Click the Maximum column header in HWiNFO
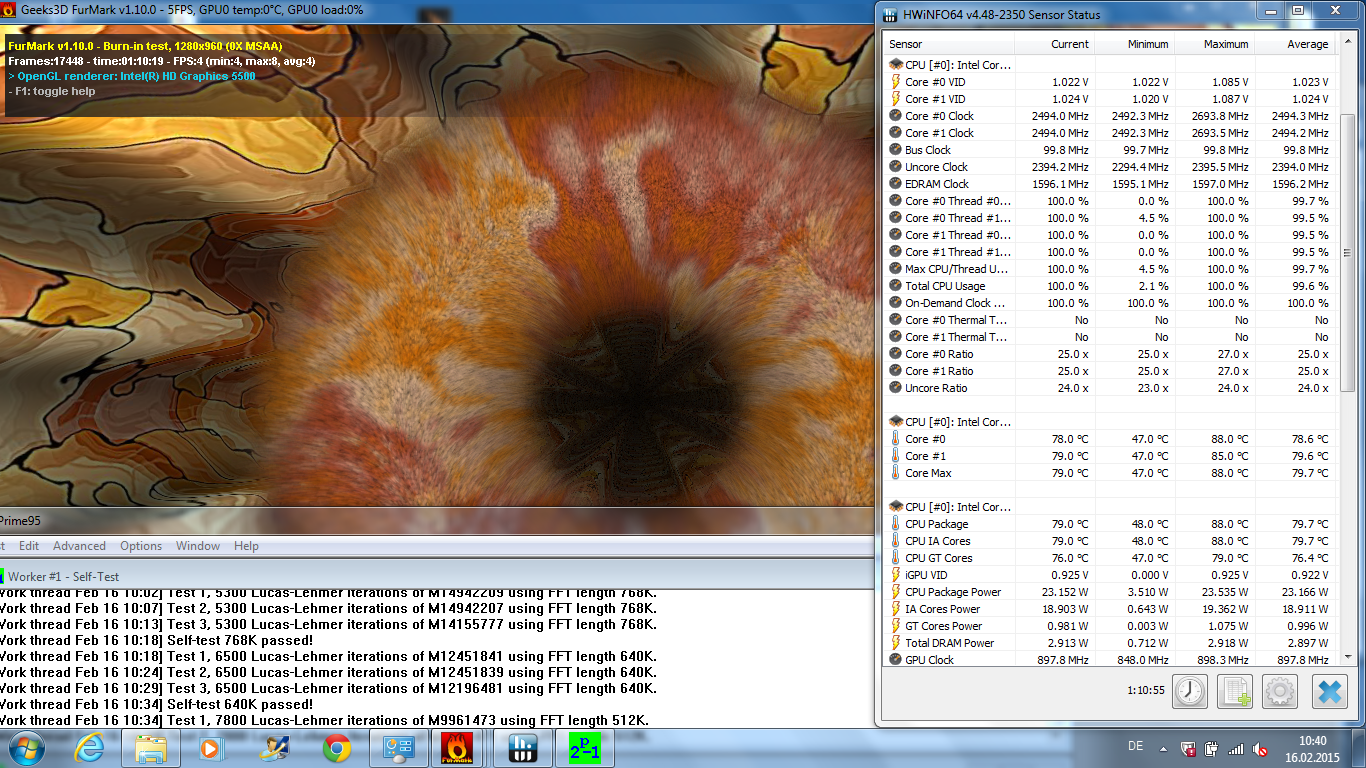 [1225, 44]
